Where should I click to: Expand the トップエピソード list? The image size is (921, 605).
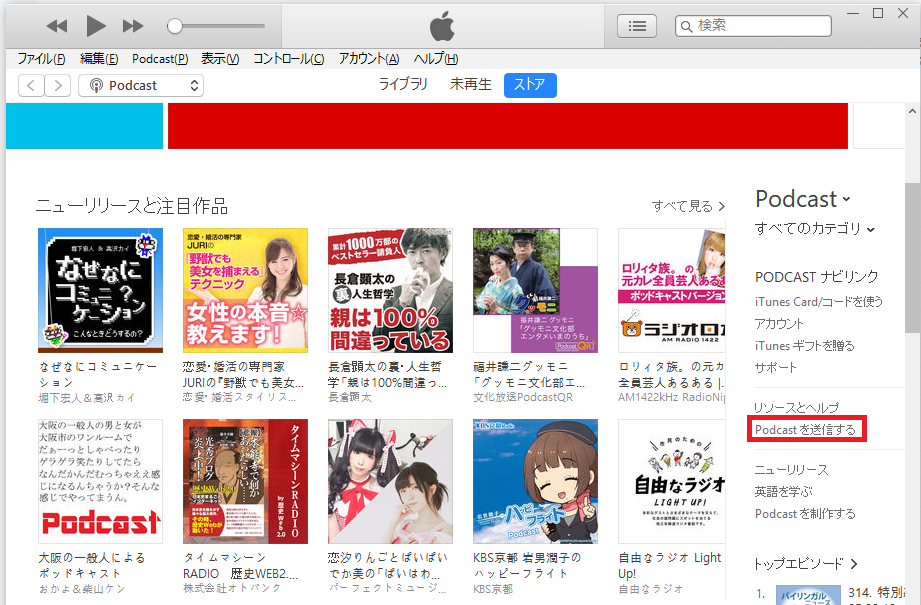coord(806,564)
